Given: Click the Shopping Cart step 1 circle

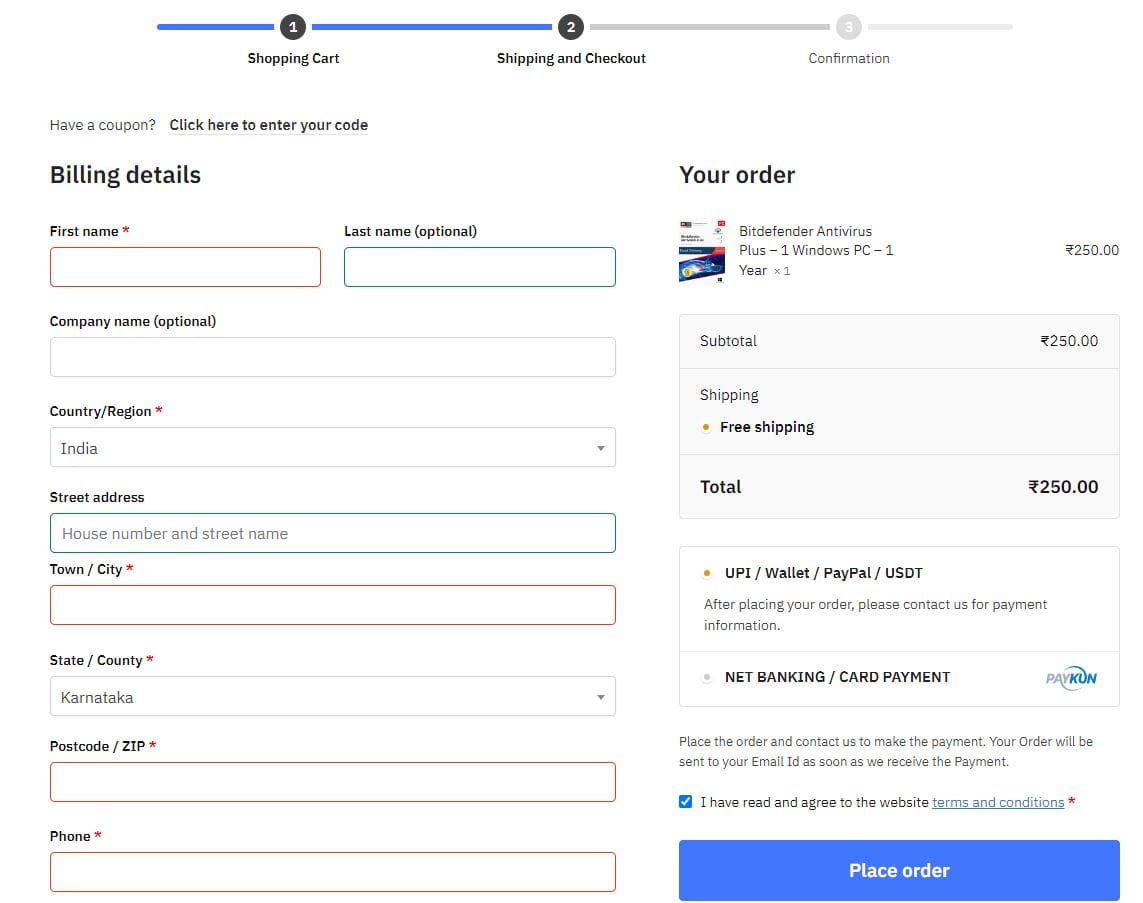Looking at the screenshot, I should click(x=293, y=27).
